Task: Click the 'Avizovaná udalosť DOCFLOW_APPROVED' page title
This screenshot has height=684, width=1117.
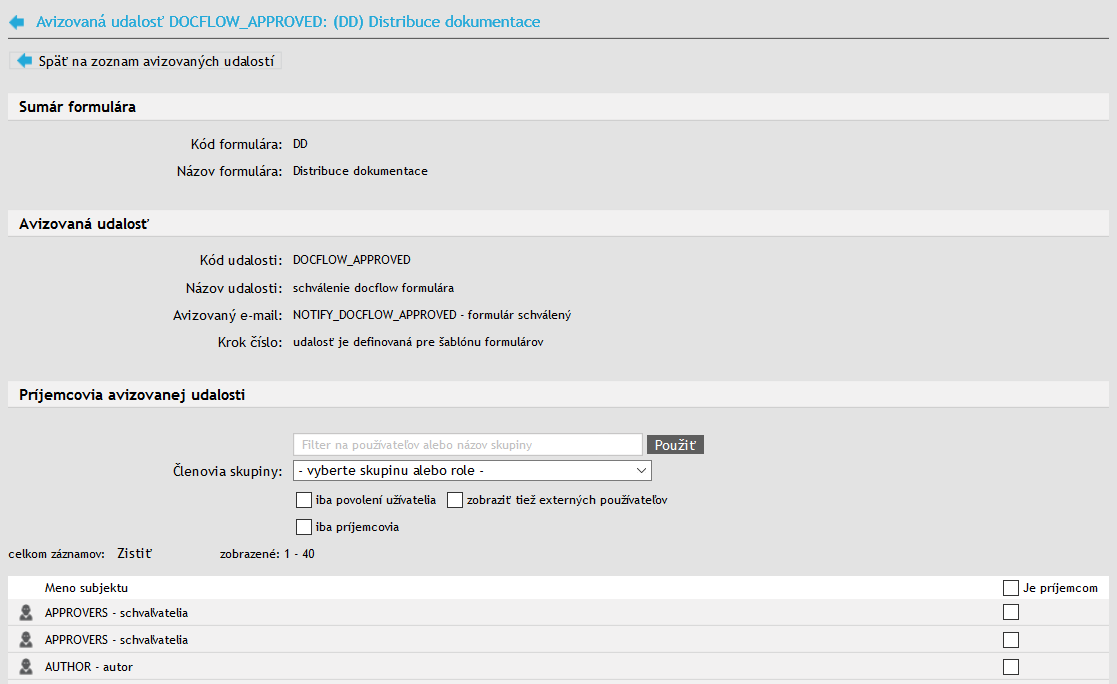Action: click(x=288, y=21)
